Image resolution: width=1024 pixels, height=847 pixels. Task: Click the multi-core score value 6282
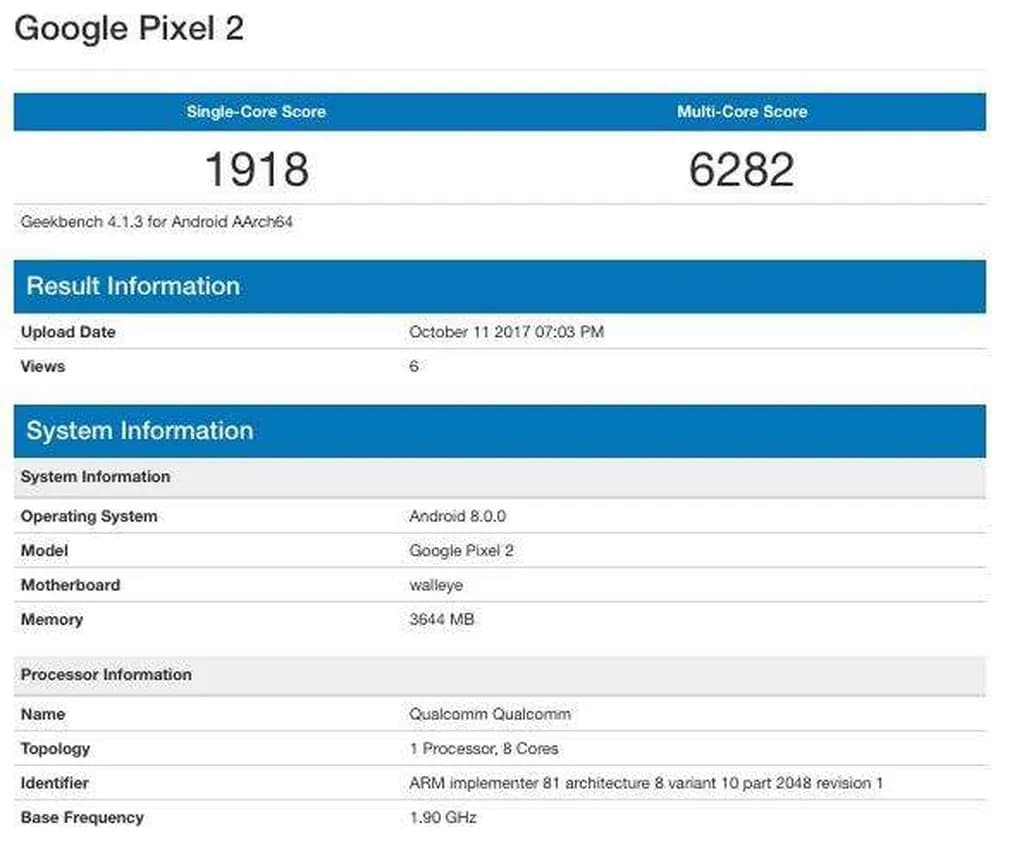742,169
